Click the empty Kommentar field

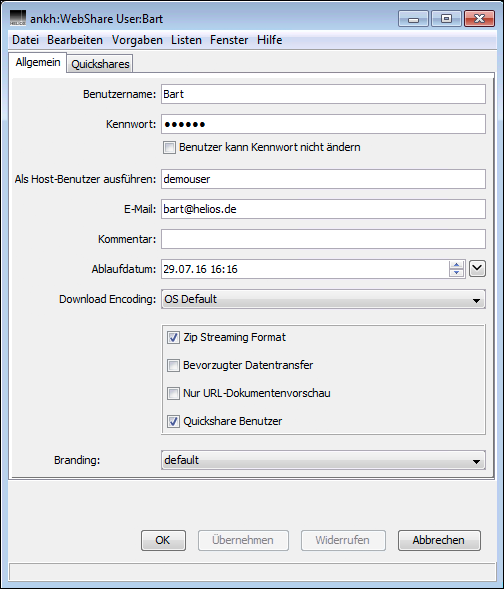323,239
